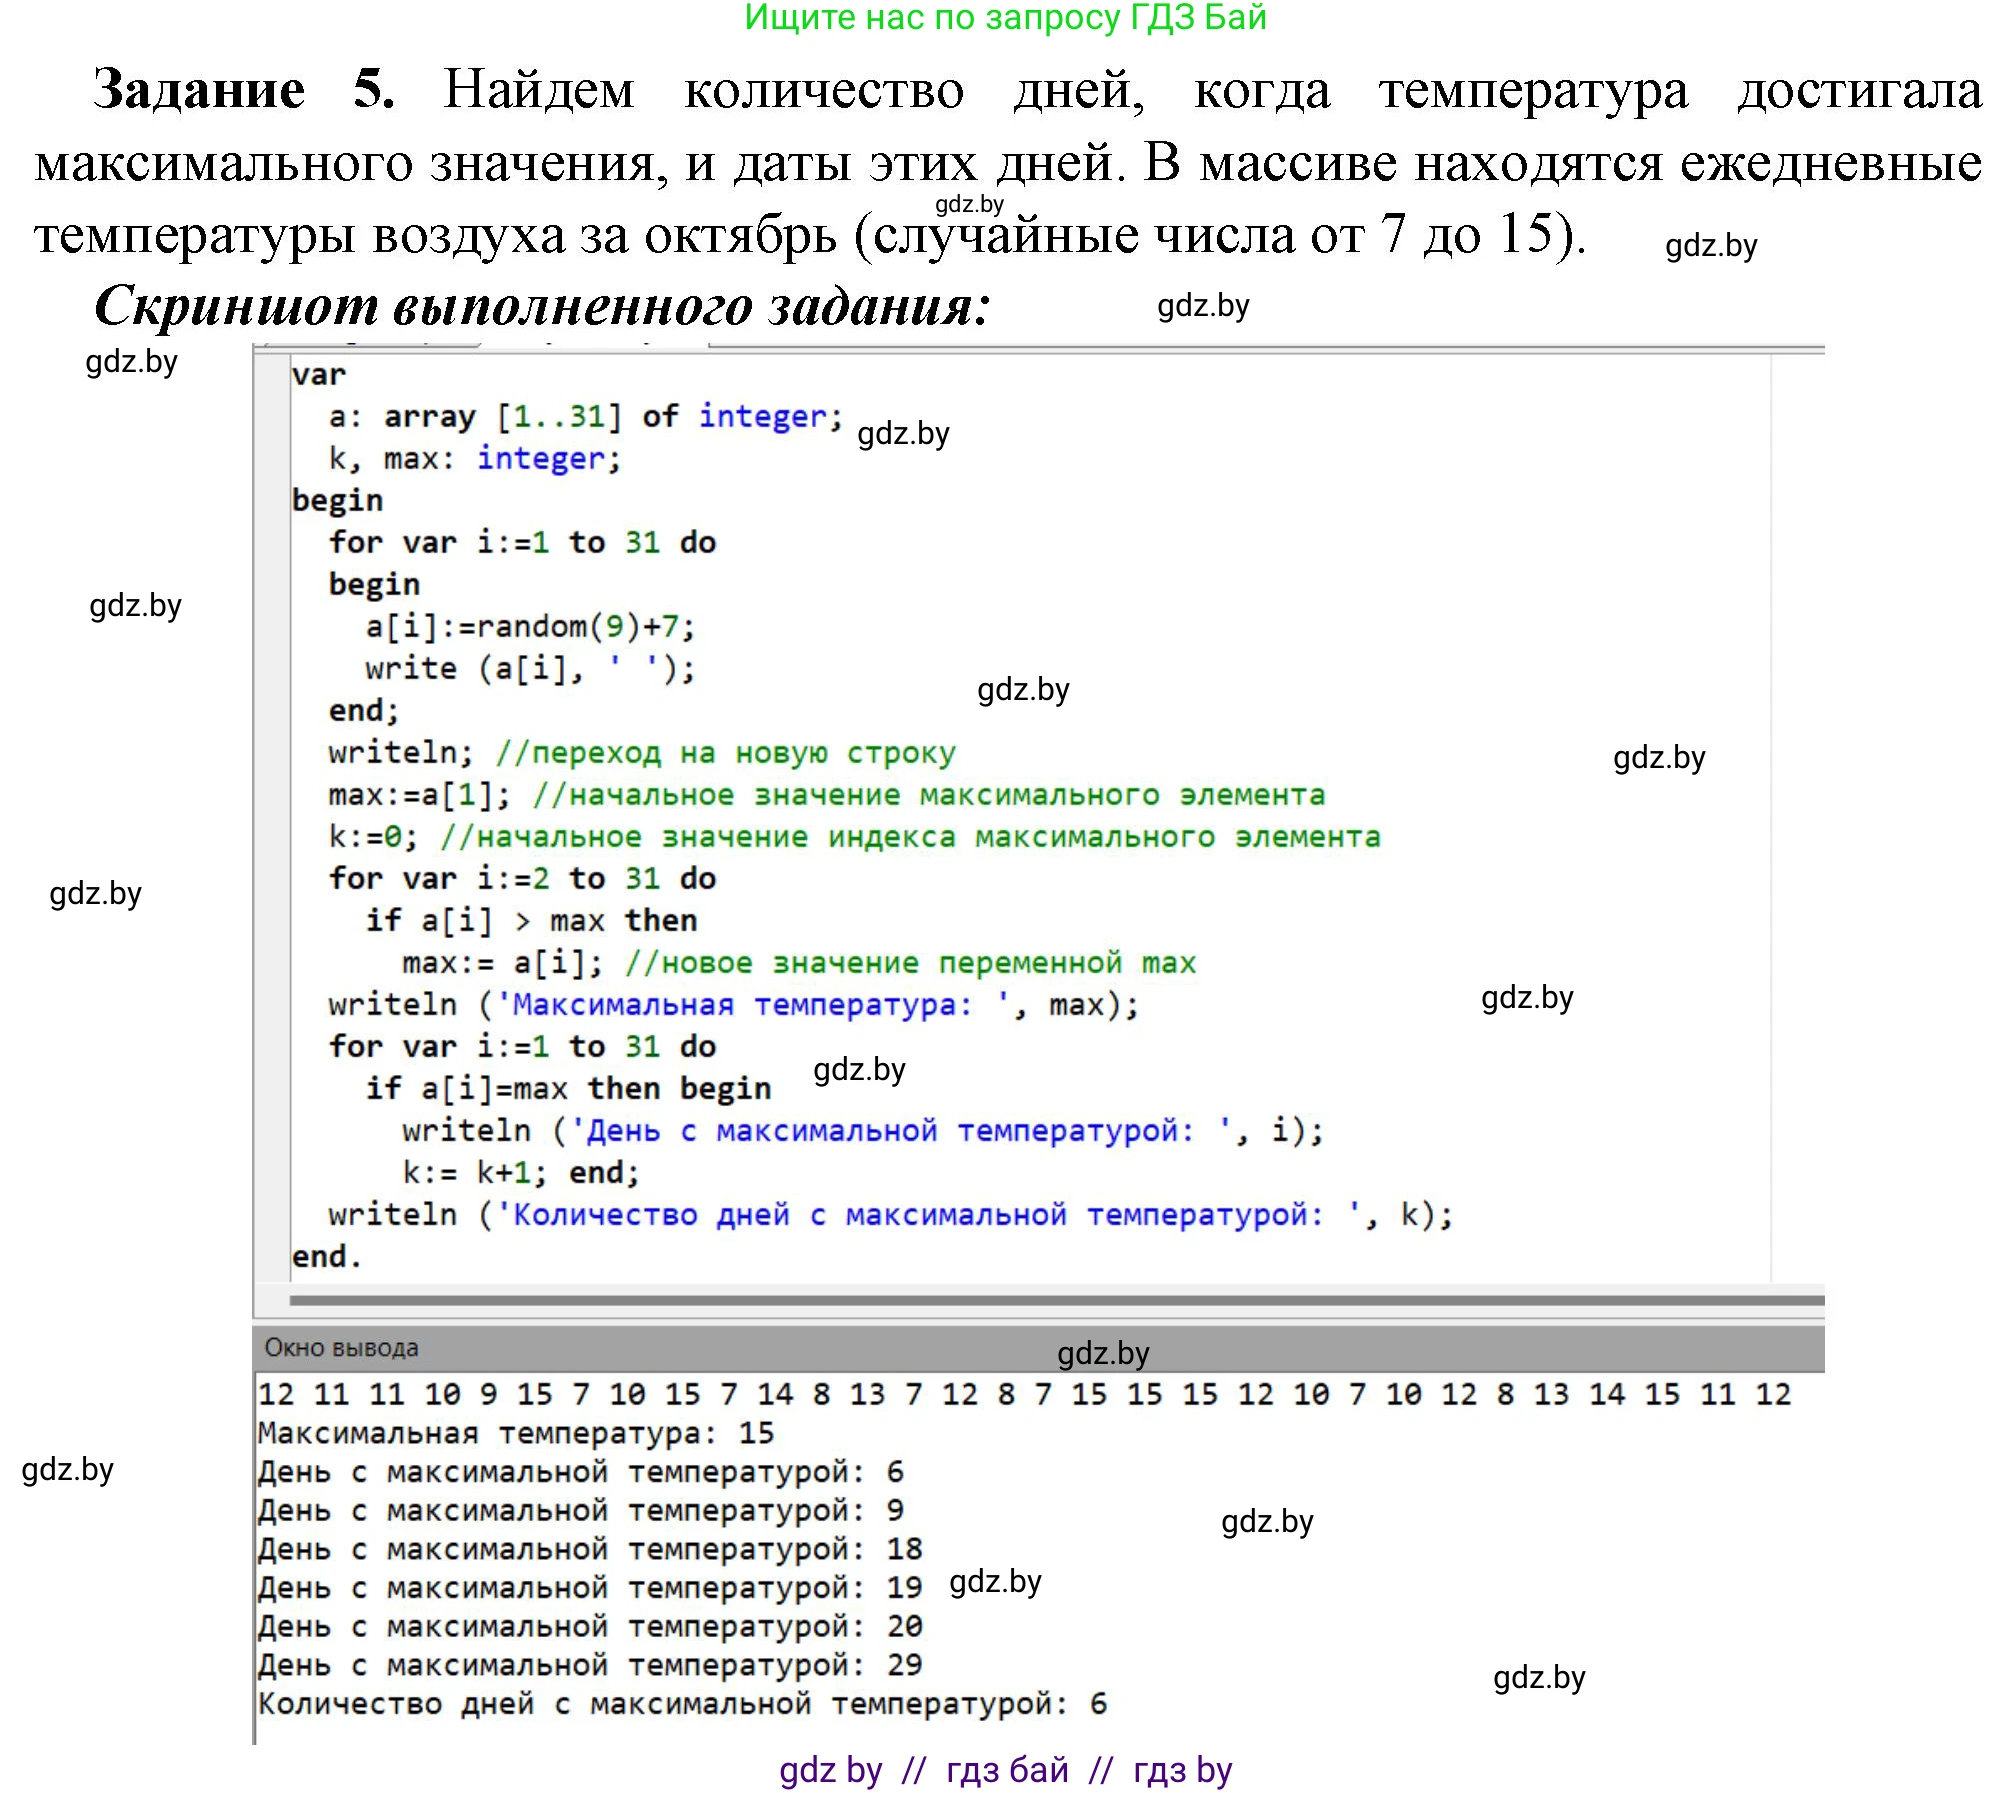
Task: Open the ГДЗ Бай link at page top
Action: [x=1005, y=18]
